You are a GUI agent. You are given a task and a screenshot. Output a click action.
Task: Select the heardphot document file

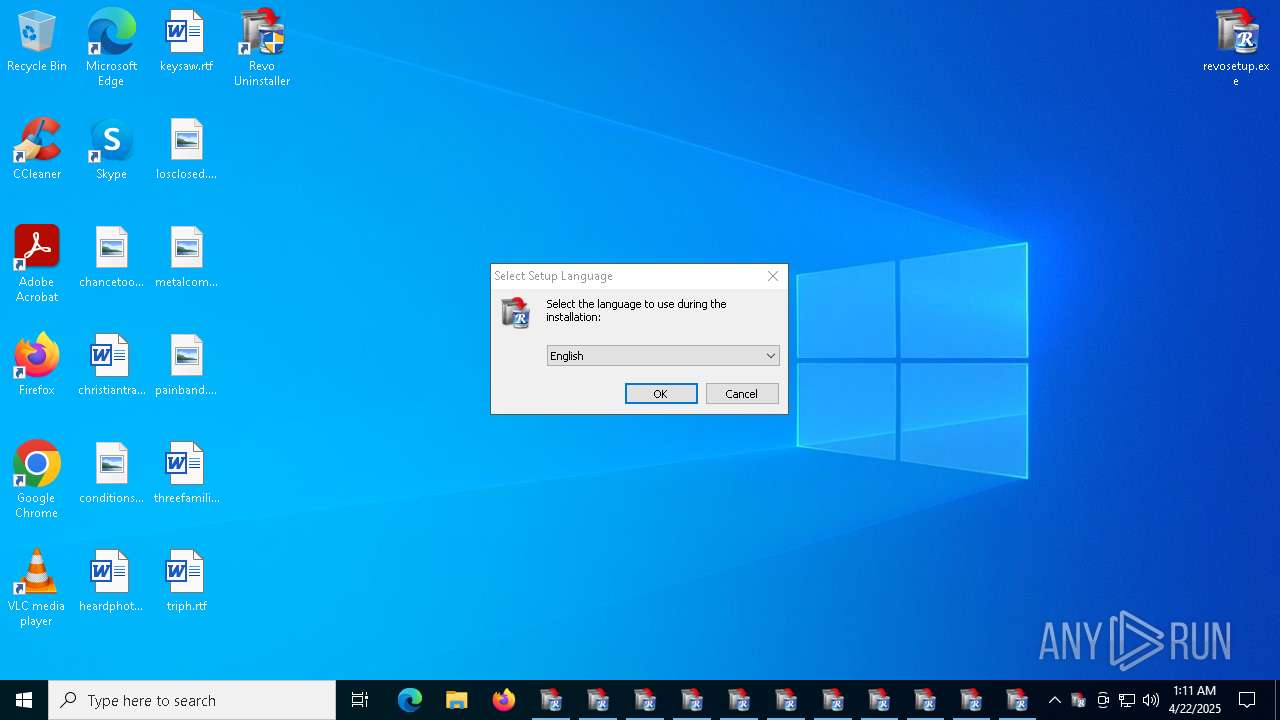click(111, 582)
